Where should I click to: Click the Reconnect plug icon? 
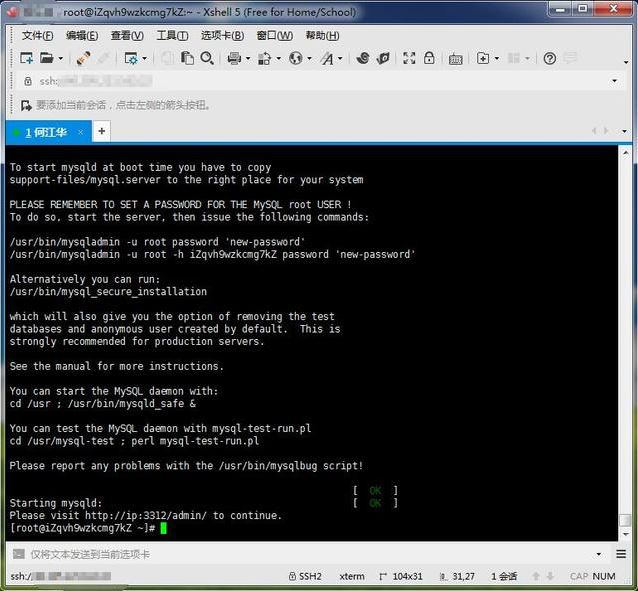[83, 58]
